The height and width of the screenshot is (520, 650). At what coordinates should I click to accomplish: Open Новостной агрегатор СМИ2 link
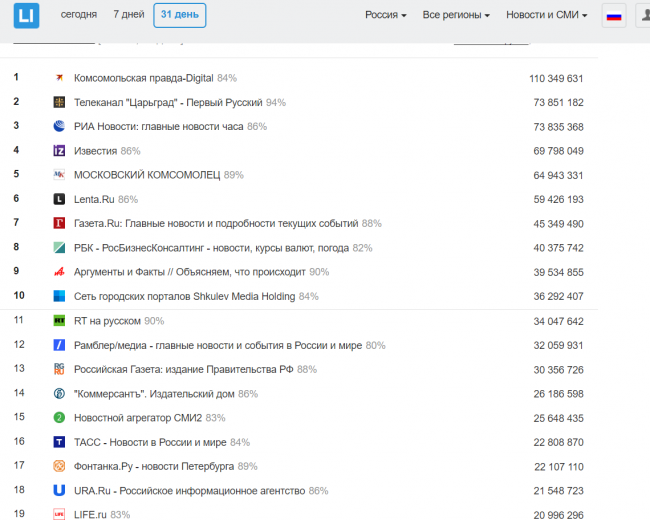click(x=138, y=418)
